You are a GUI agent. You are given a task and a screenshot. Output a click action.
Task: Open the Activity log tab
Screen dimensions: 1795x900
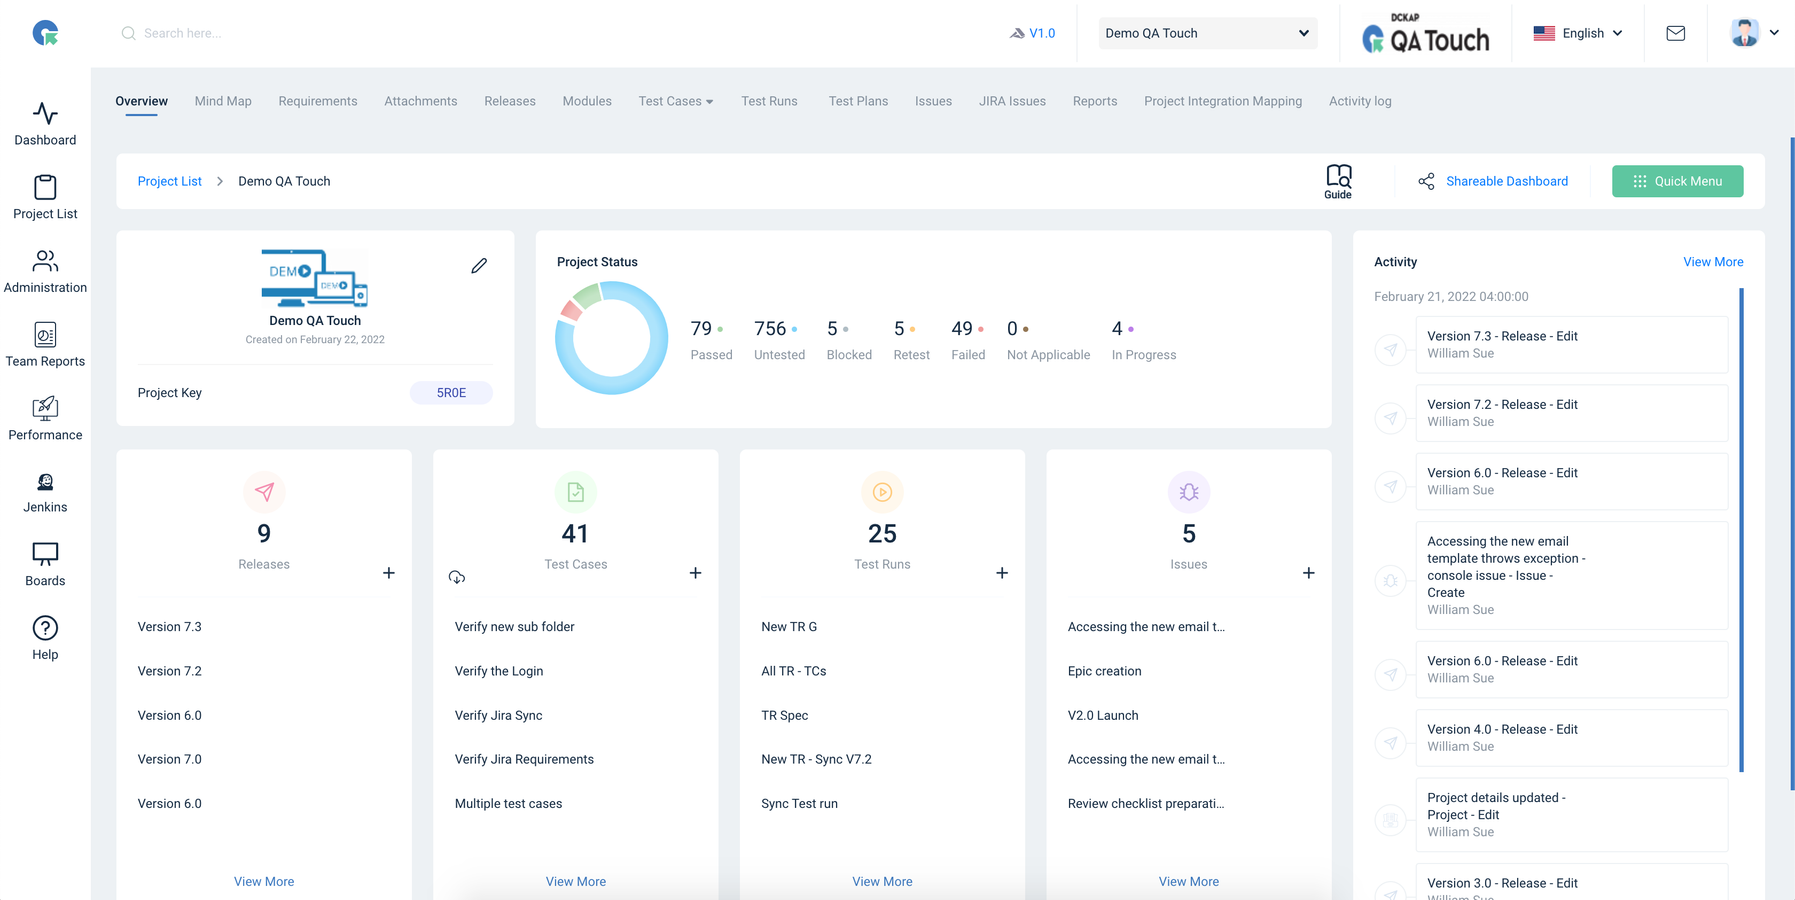tap(1360, 101)
